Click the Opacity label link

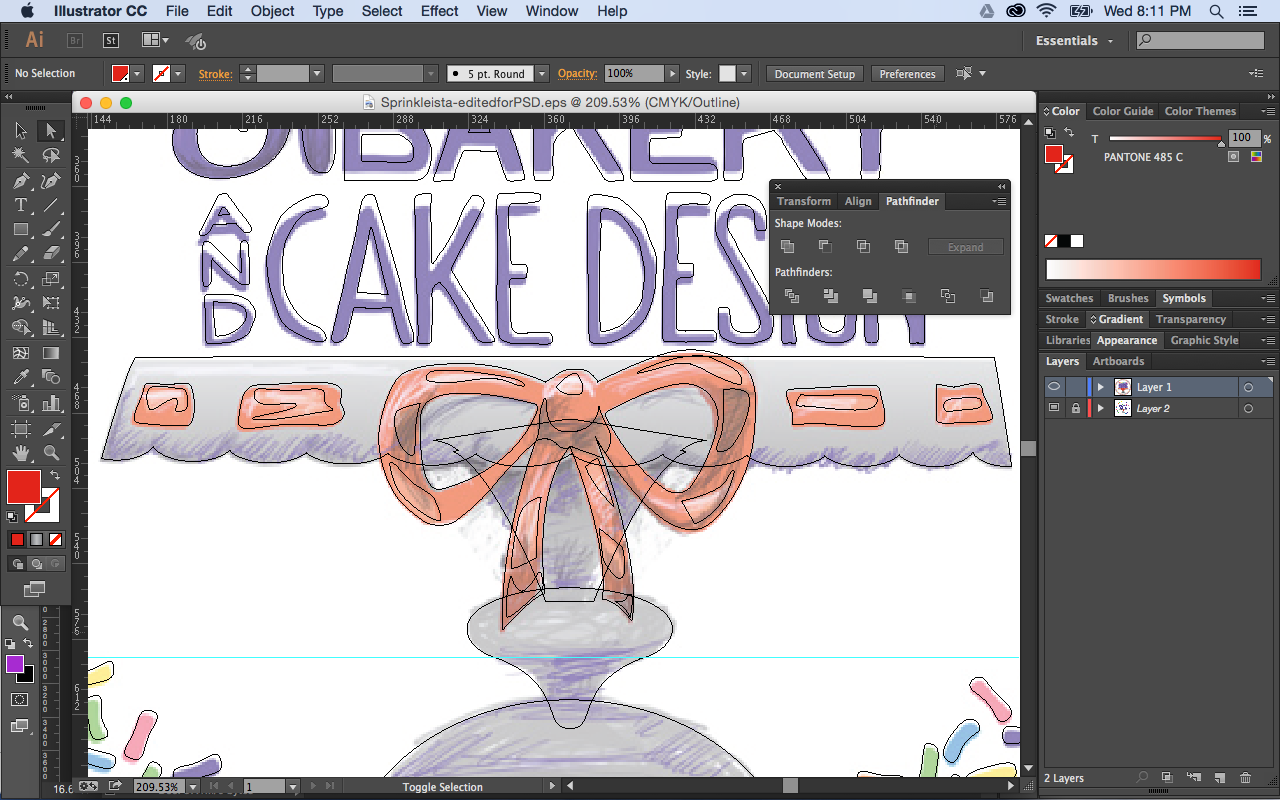[x=578, y=74]
